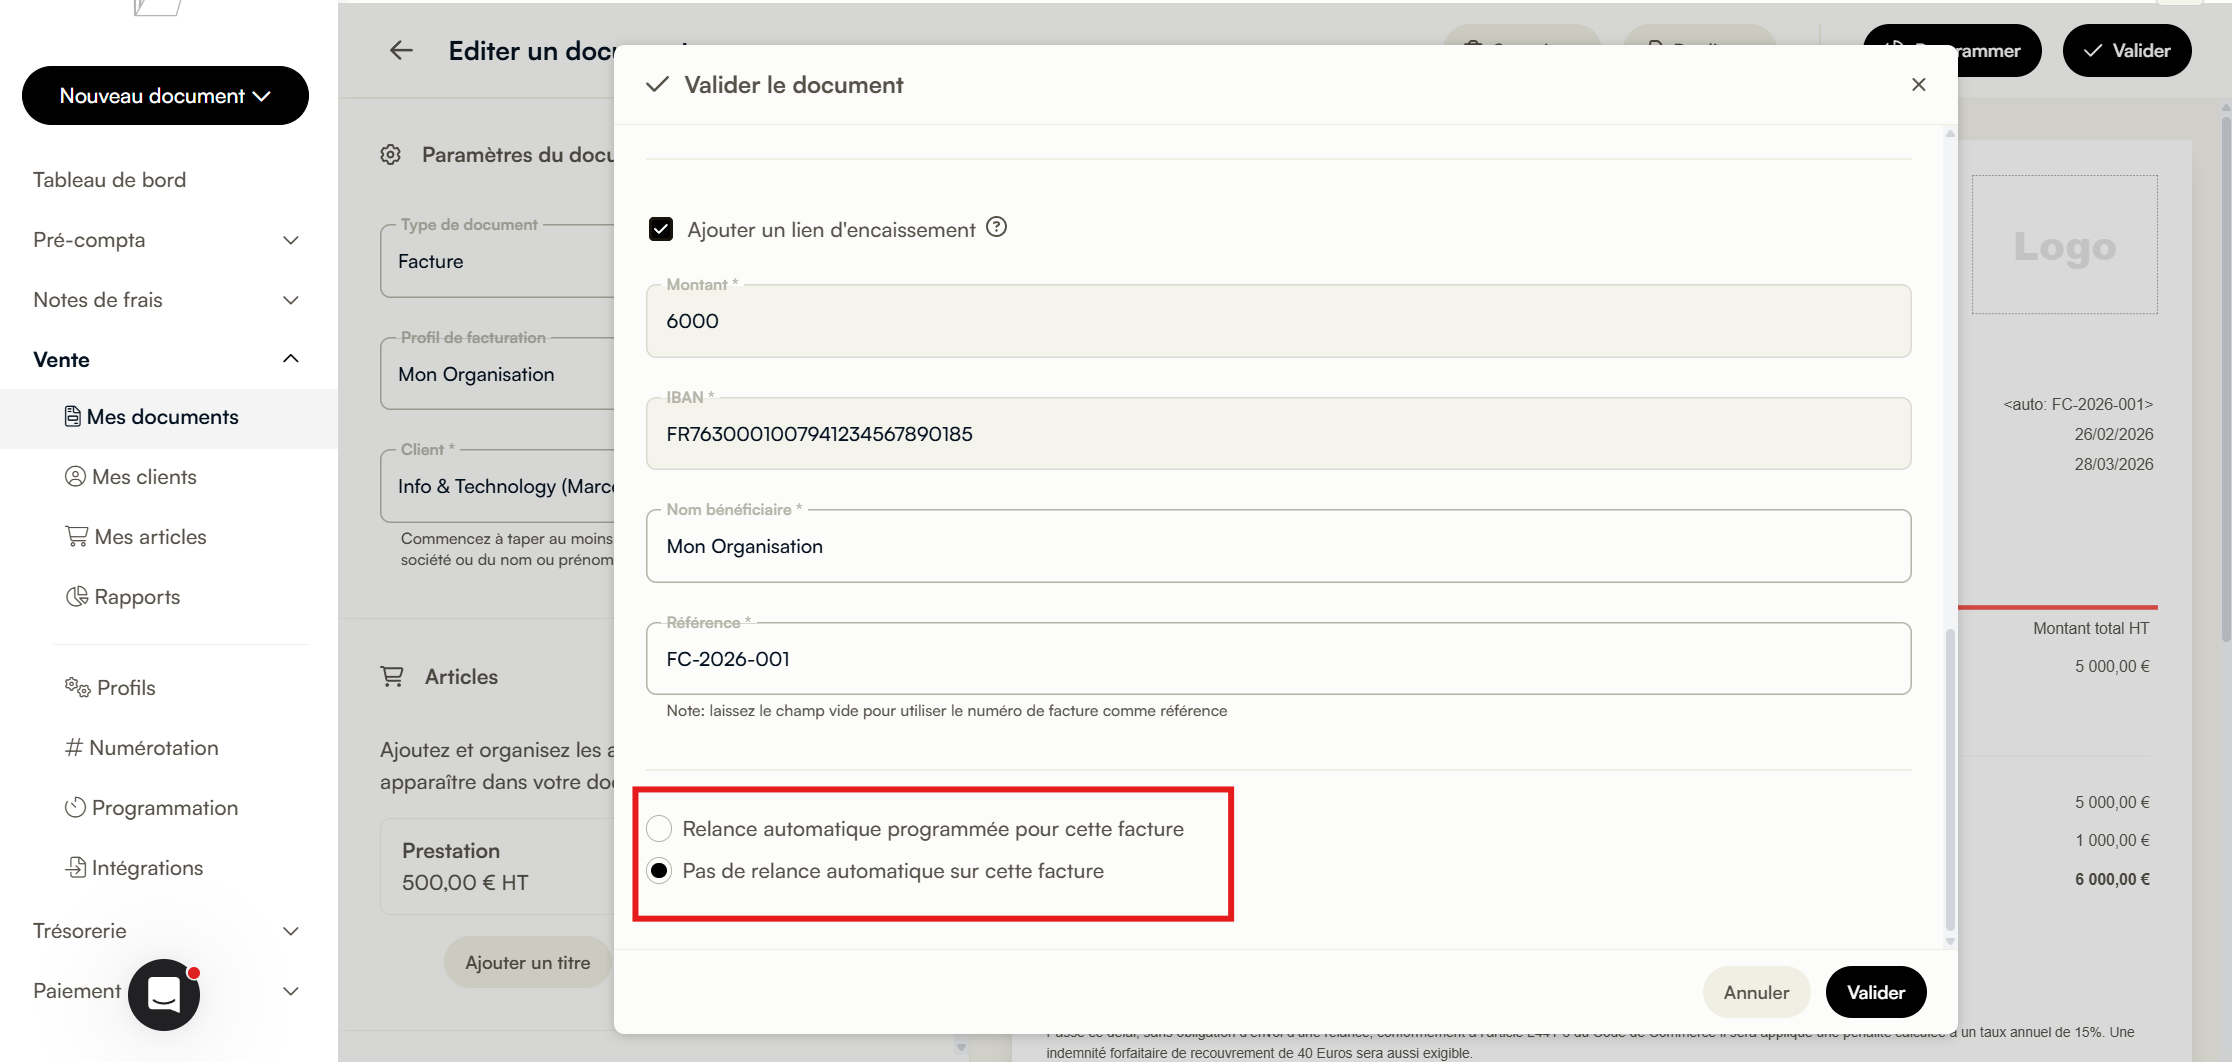Expand the Paiement menu chevron
The height and width of the screenshot is (1062, 2232).
291,991
